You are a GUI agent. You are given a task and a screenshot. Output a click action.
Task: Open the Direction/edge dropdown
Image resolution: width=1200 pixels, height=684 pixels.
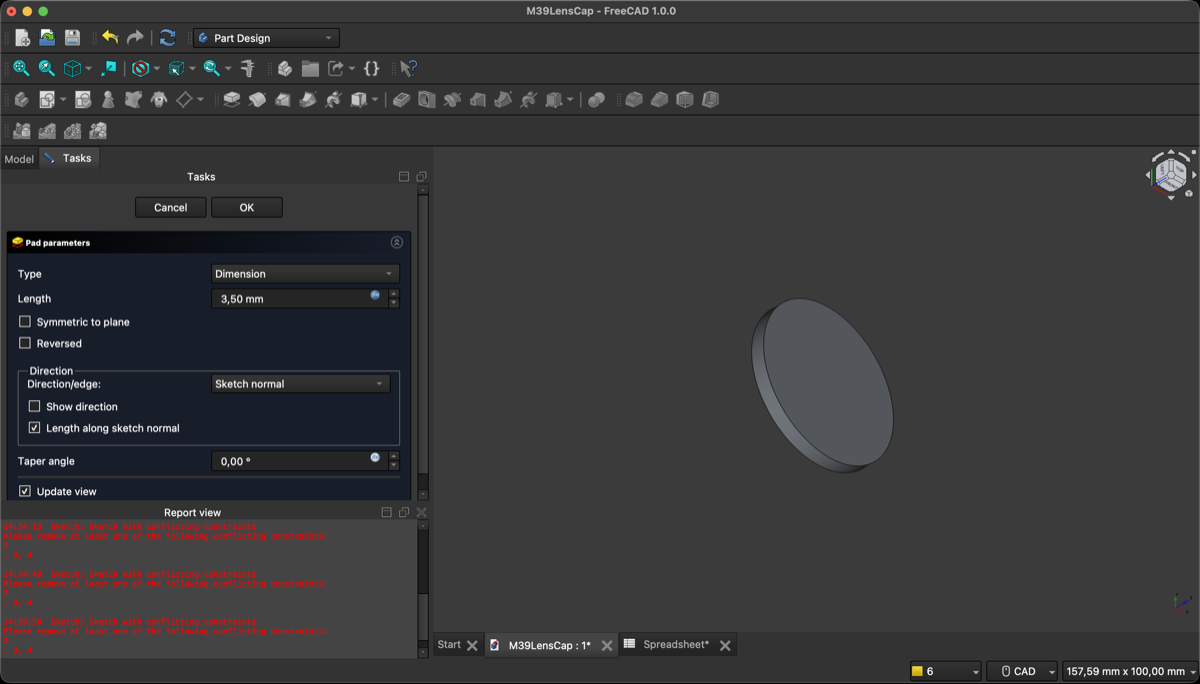(x=299, y=383)
